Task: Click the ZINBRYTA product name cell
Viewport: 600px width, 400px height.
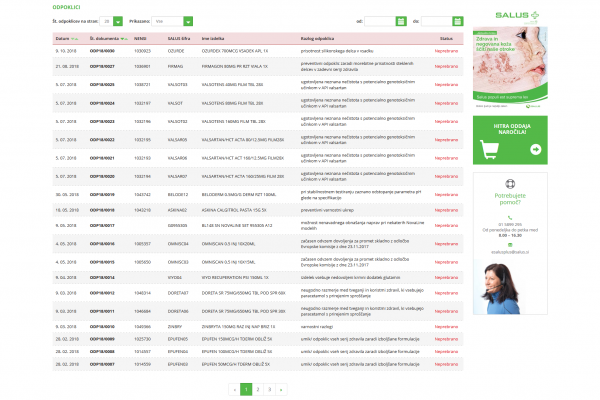Action: click(x=238, y=327)
